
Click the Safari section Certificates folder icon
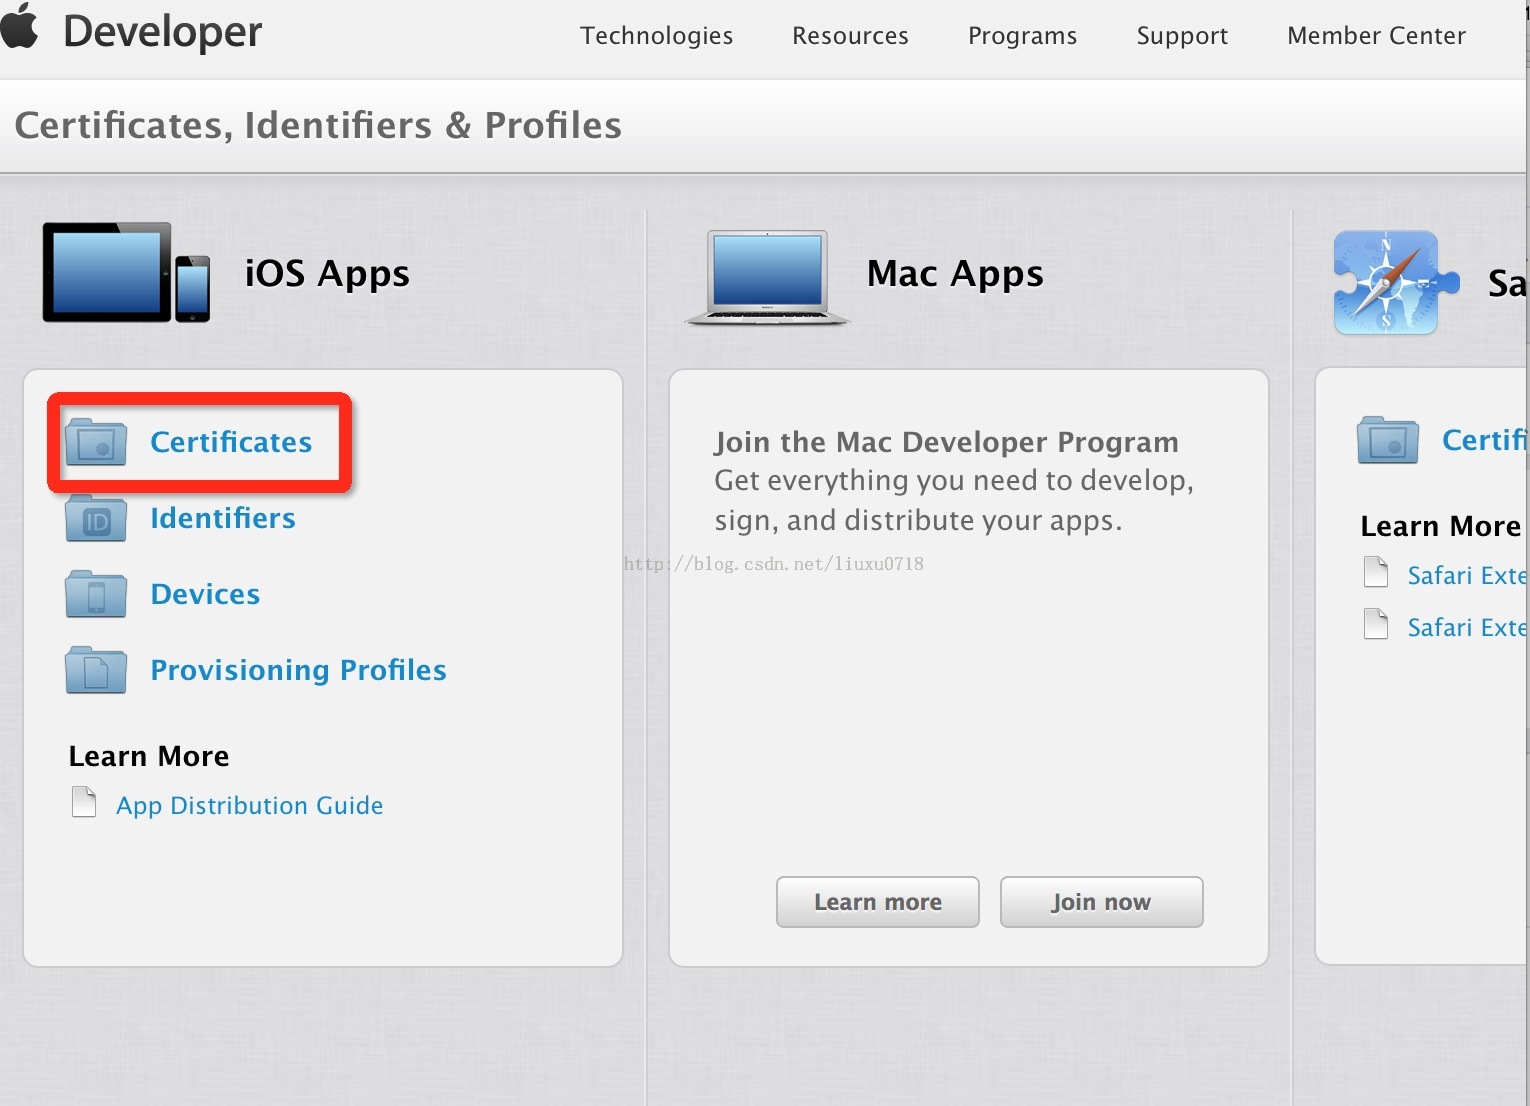coord(1388,440)
